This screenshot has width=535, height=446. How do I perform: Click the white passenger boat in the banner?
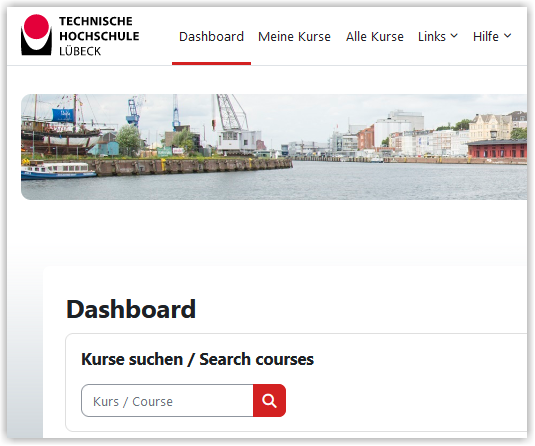[58, 171]
